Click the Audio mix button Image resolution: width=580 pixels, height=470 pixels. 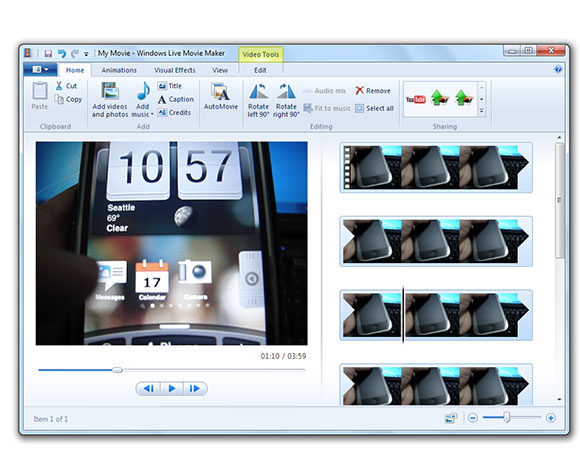coord(325,91)
